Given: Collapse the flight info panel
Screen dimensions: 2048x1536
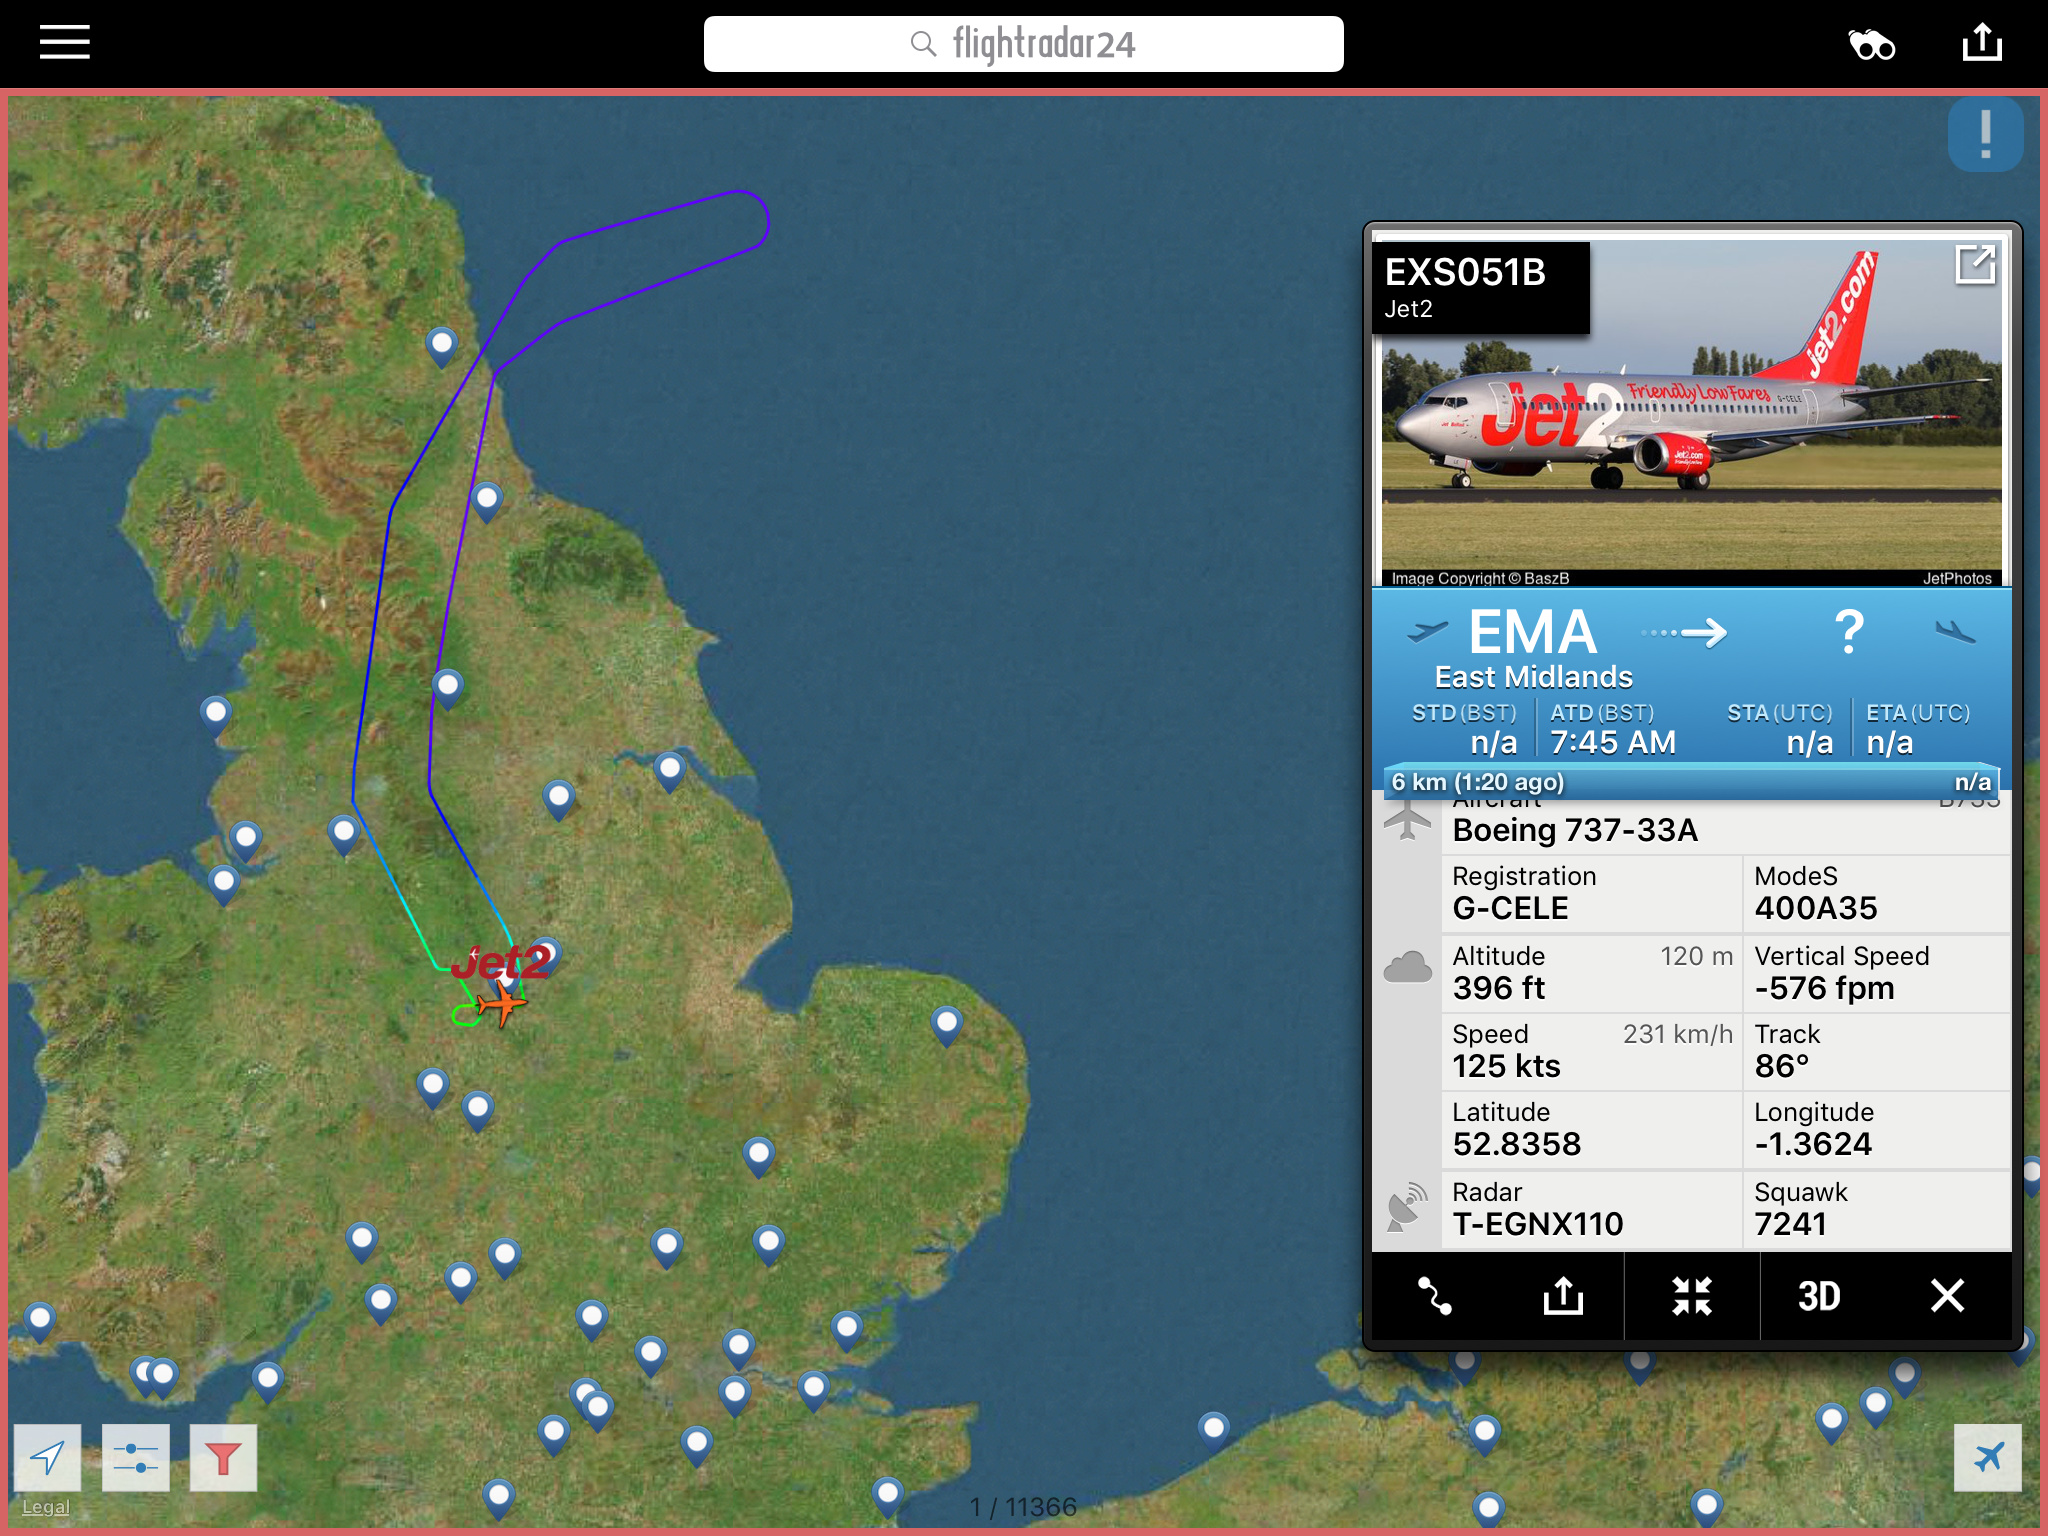Looking at the screenshot, I should 1692,1296.
